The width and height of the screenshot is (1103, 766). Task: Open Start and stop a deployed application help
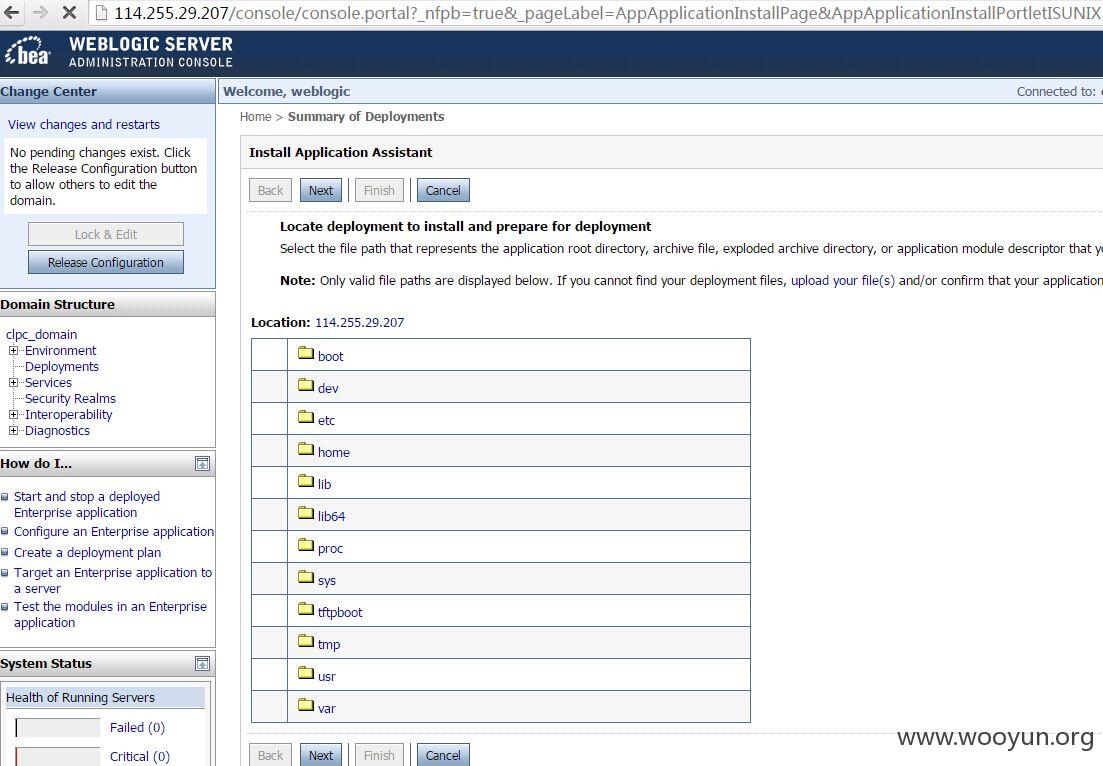[87, 504]
